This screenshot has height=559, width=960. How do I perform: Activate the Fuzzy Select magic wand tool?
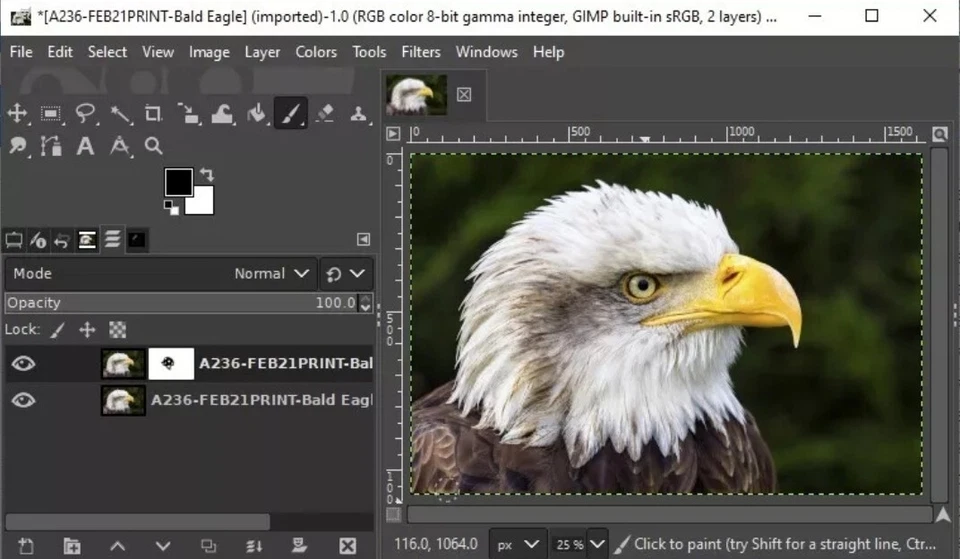pos(120,114)
